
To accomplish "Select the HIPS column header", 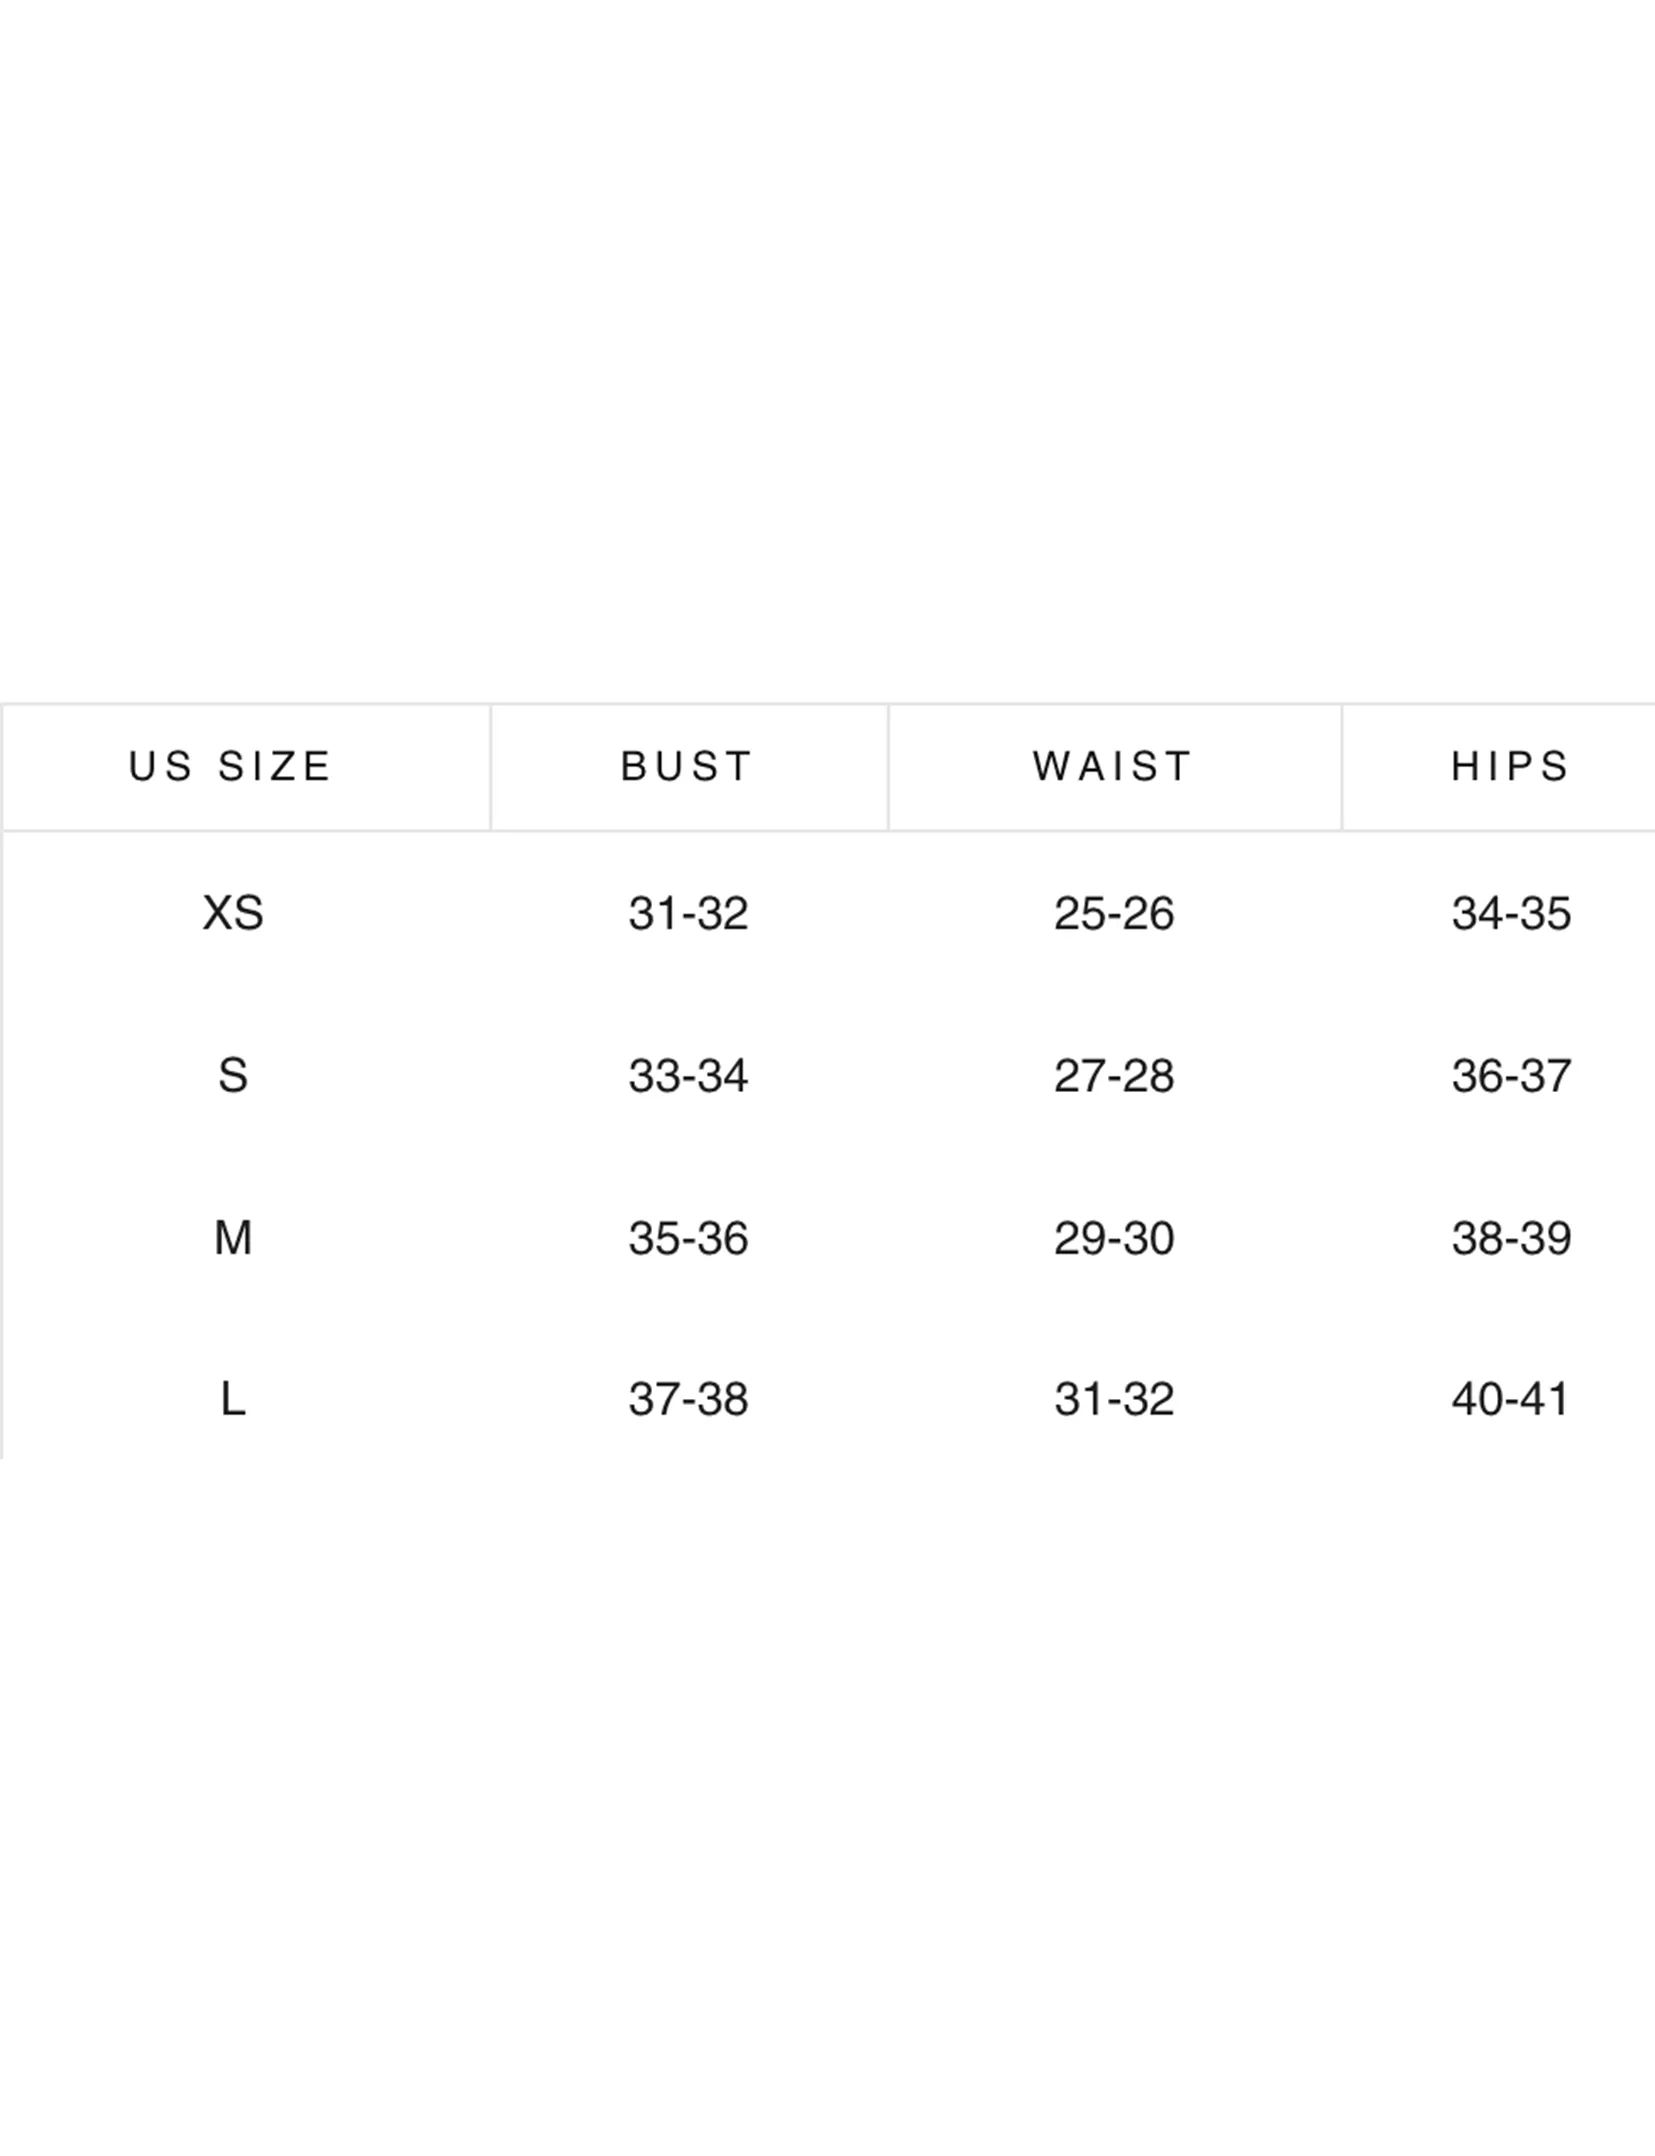I will pos(1511,767).
